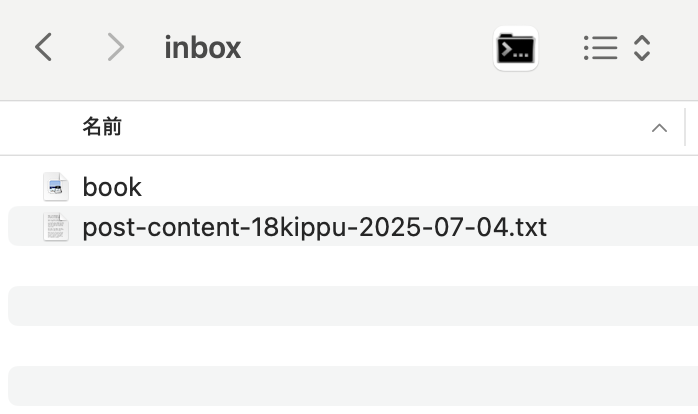Click the empty header space right of 名前
The width and height of the screenshot is (698, 414).
(x=383, y=128)
